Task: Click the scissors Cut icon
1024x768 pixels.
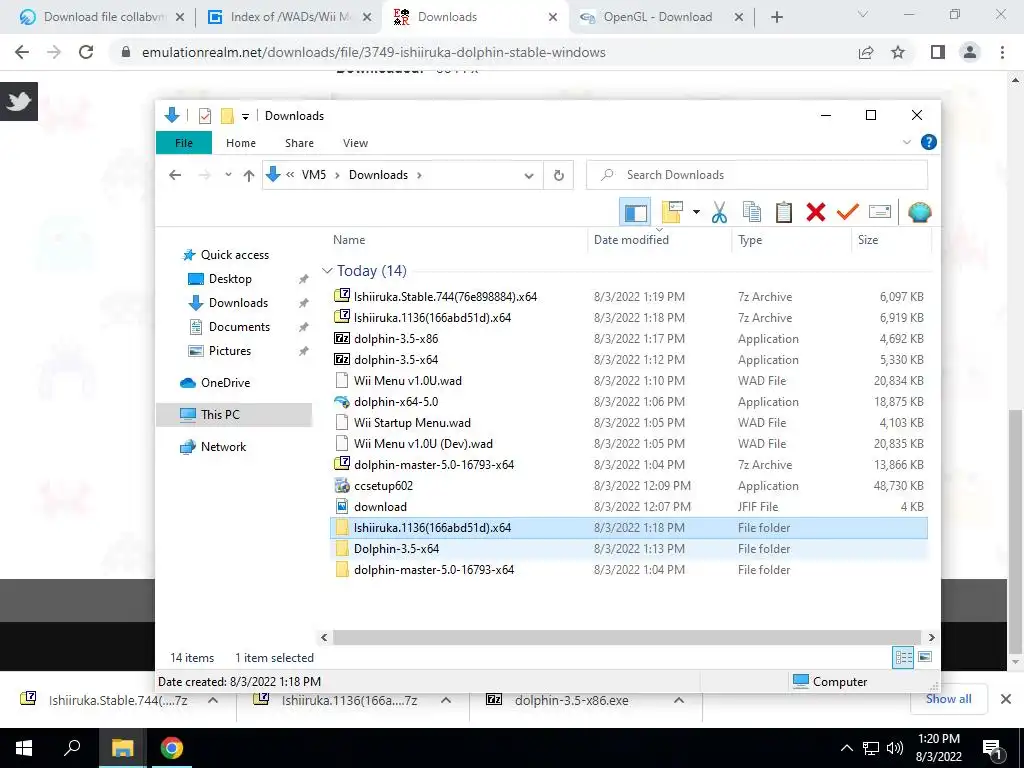Action: tap(719, 212)
